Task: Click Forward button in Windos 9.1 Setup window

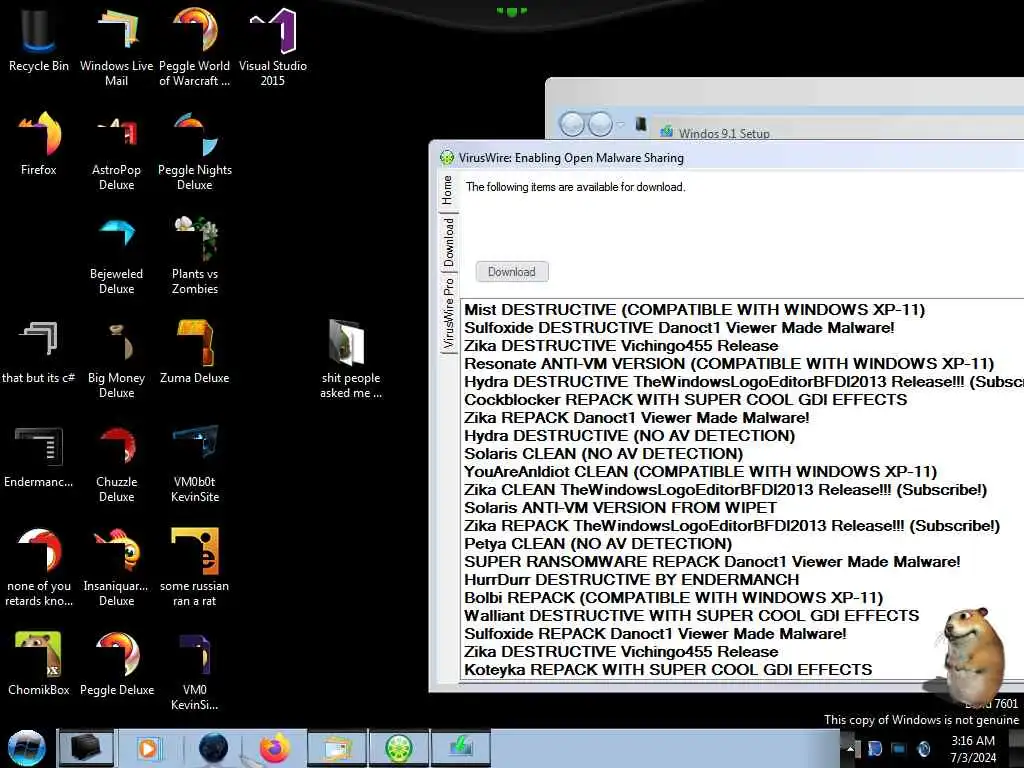Action: tap(600, 123)
